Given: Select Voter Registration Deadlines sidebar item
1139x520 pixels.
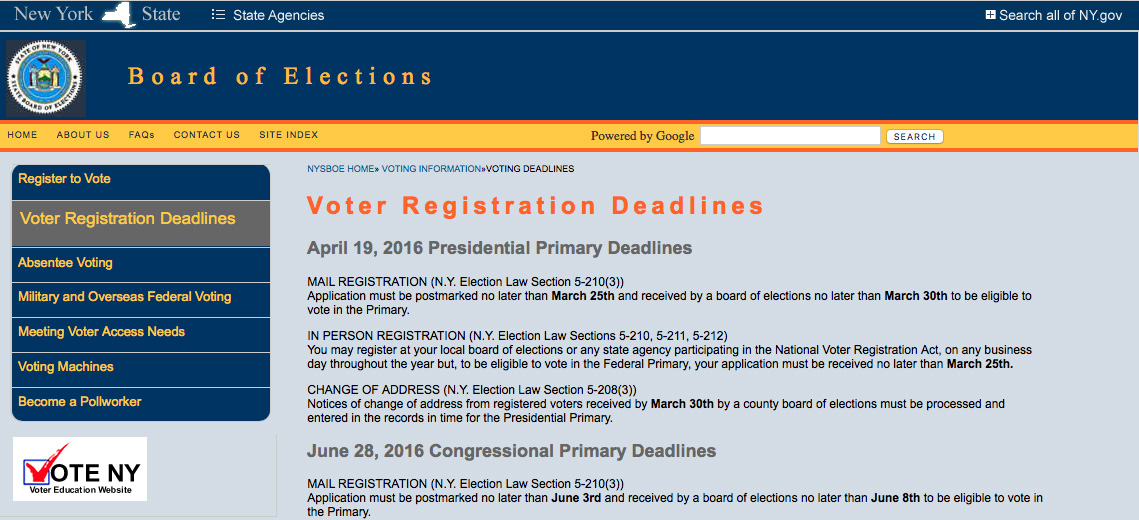Looking at the screenshot, I should tap(128, 219).
